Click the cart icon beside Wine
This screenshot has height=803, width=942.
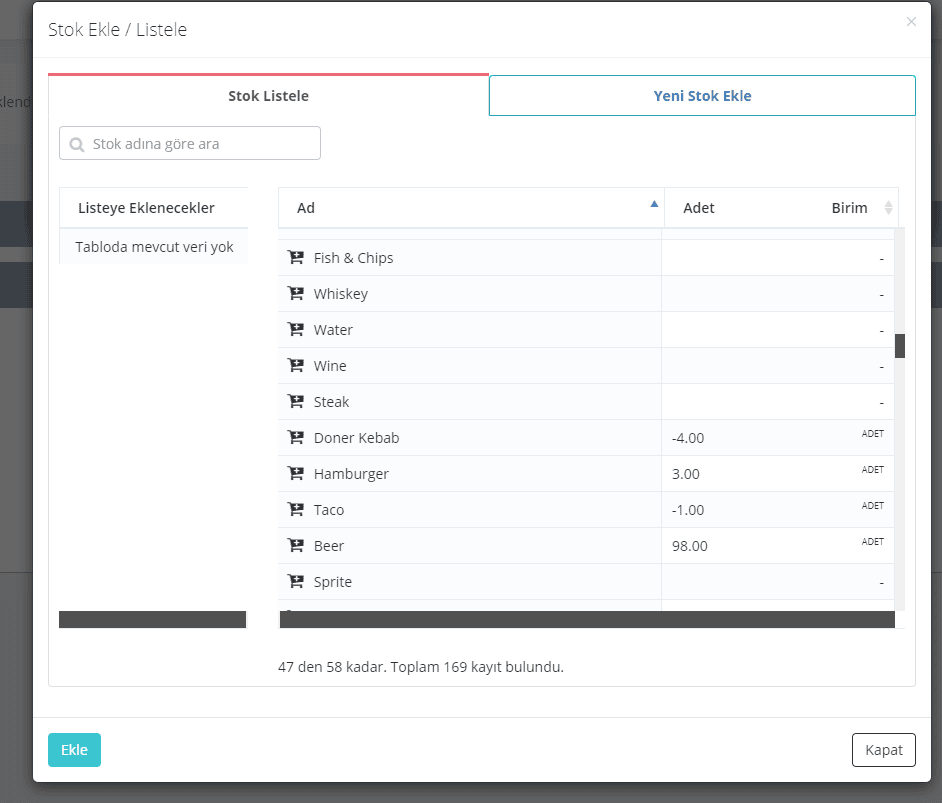[x=296, y=366]
